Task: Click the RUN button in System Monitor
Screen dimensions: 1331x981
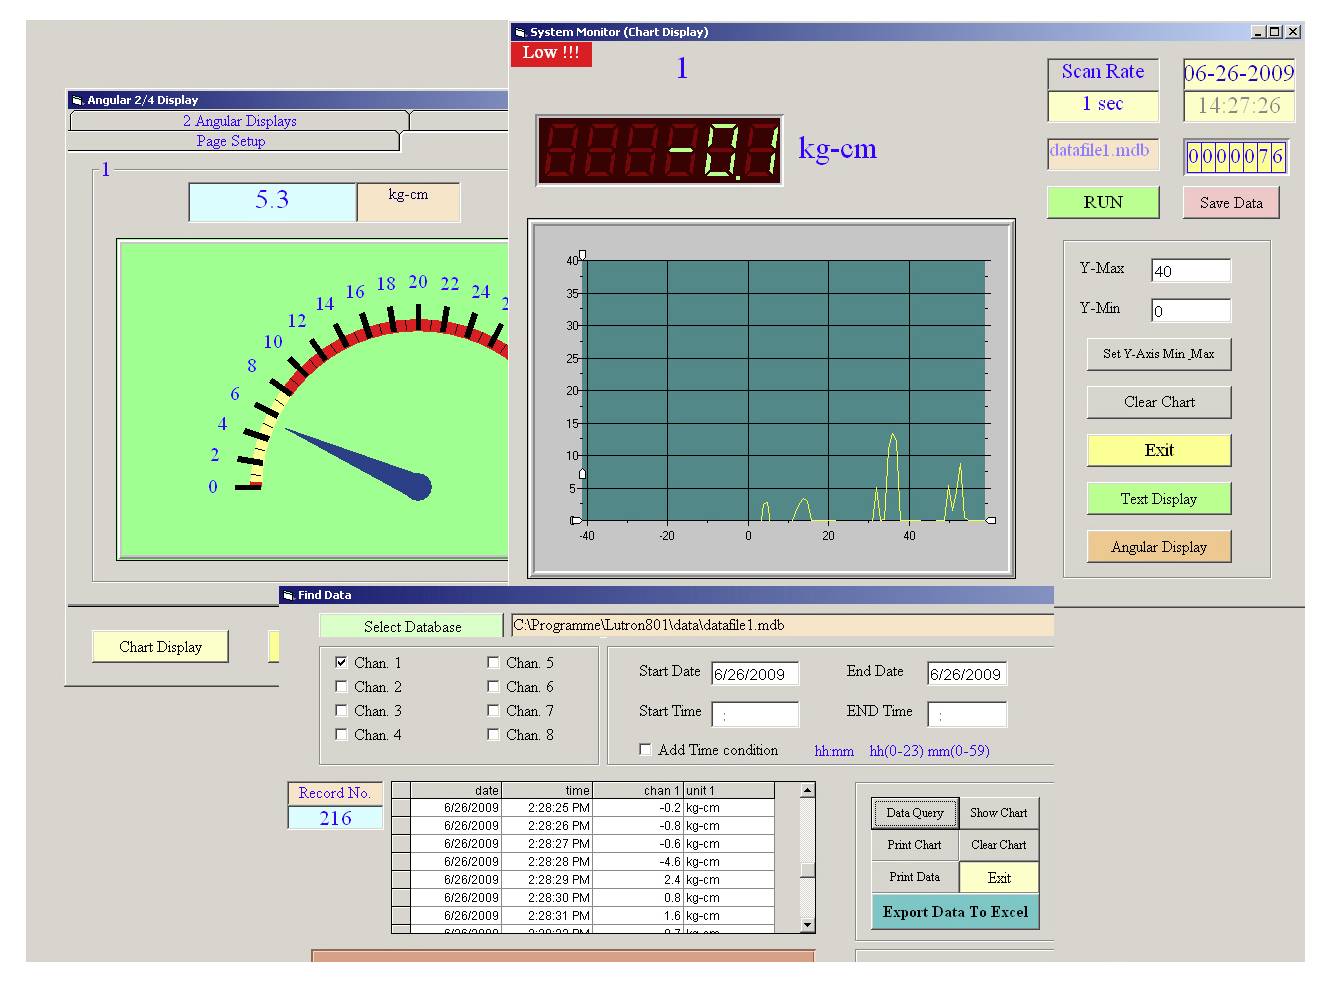Action: click(x=1103, y=202)
